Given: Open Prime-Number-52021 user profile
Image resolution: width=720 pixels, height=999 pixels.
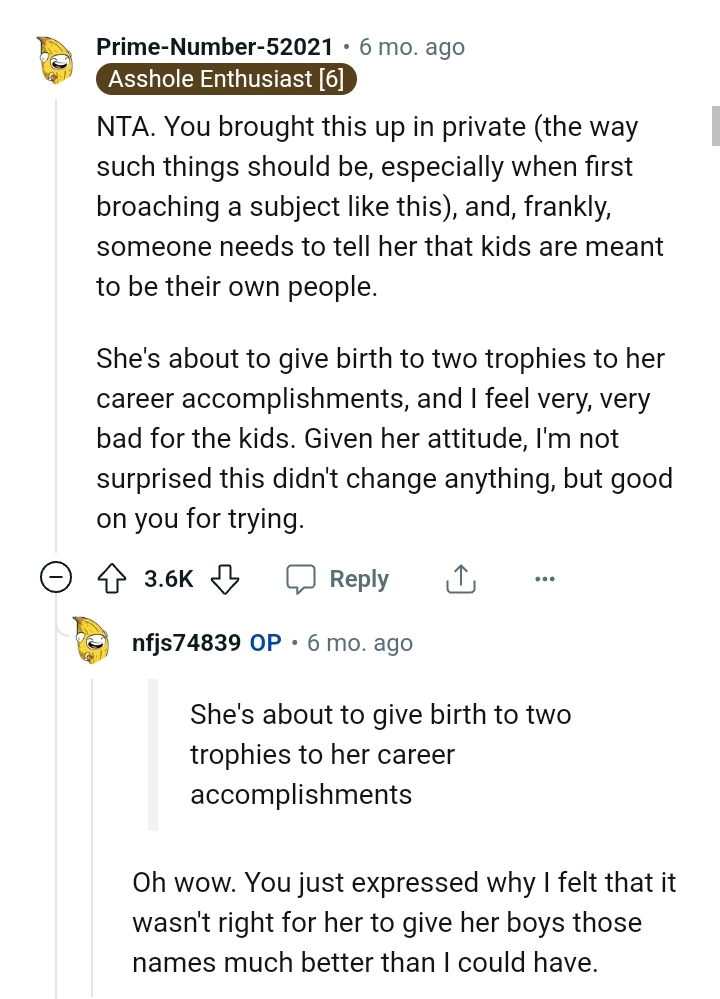Looking at the screenshot, I should (x=214, y=47).
